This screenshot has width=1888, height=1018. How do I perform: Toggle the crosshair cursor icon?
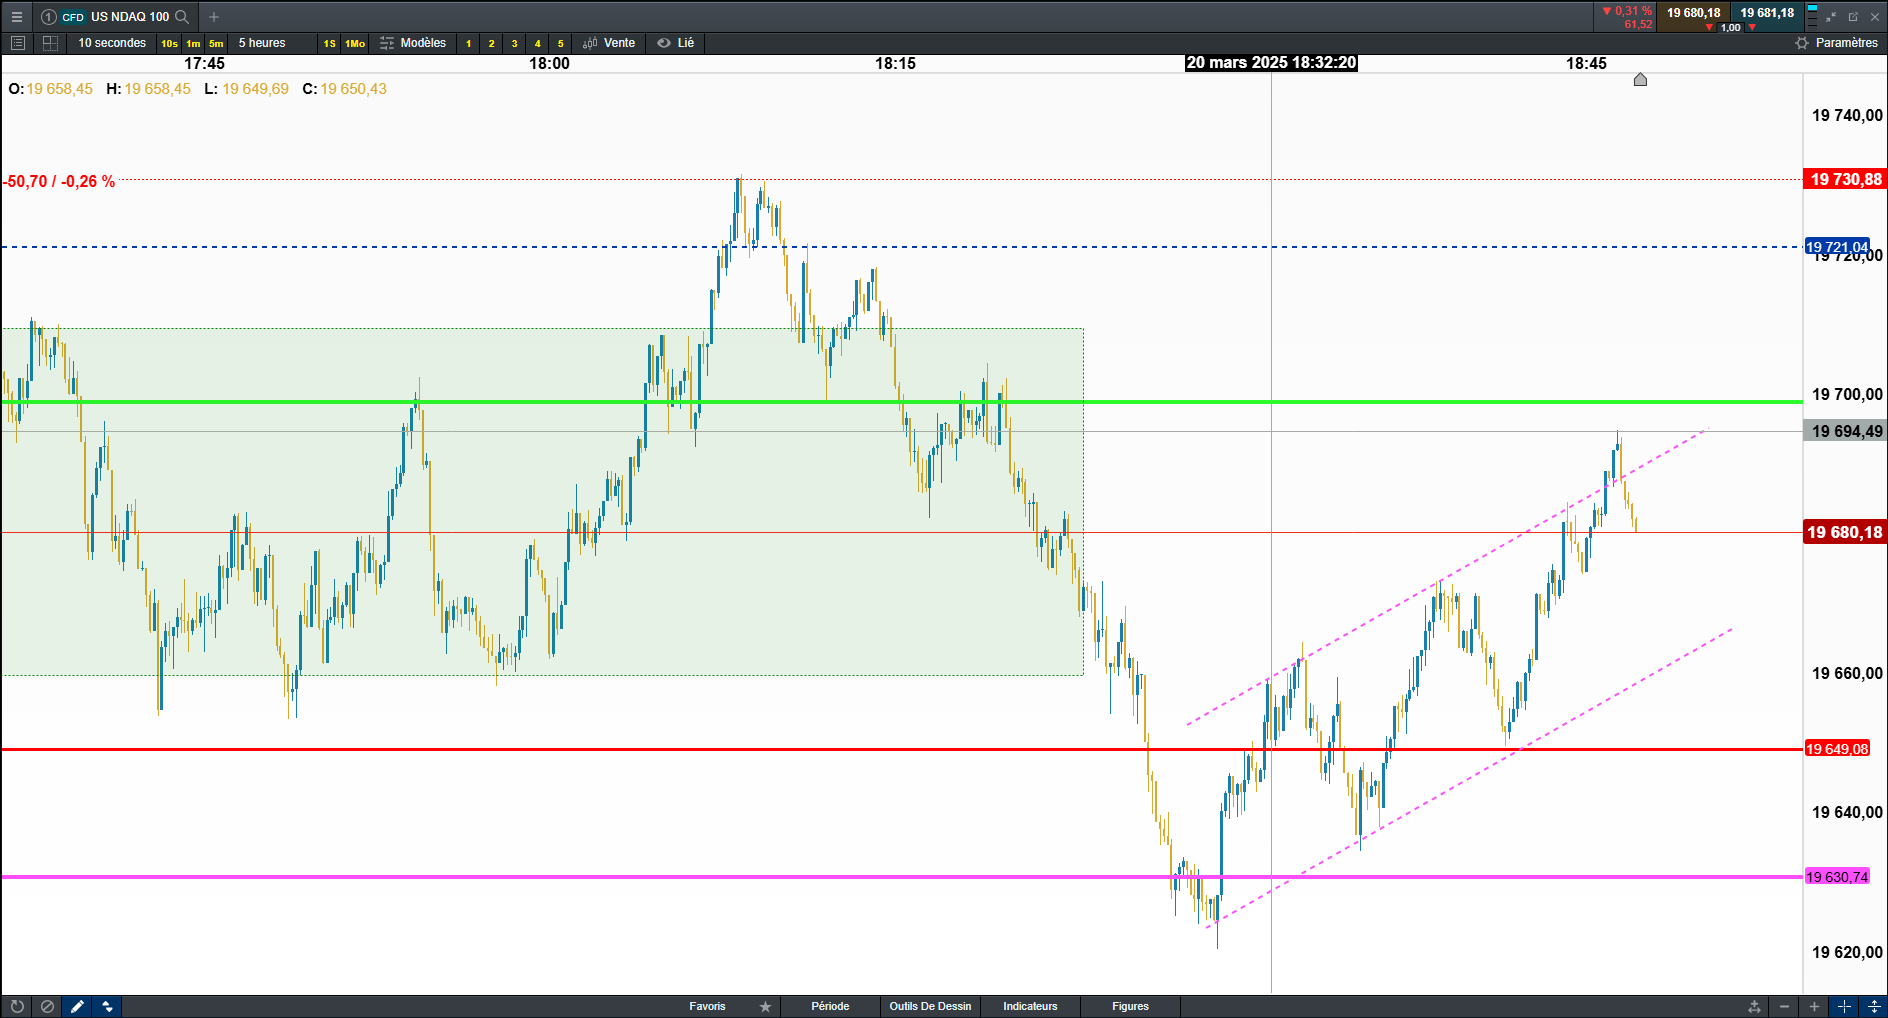[x=1844, y=1006]
